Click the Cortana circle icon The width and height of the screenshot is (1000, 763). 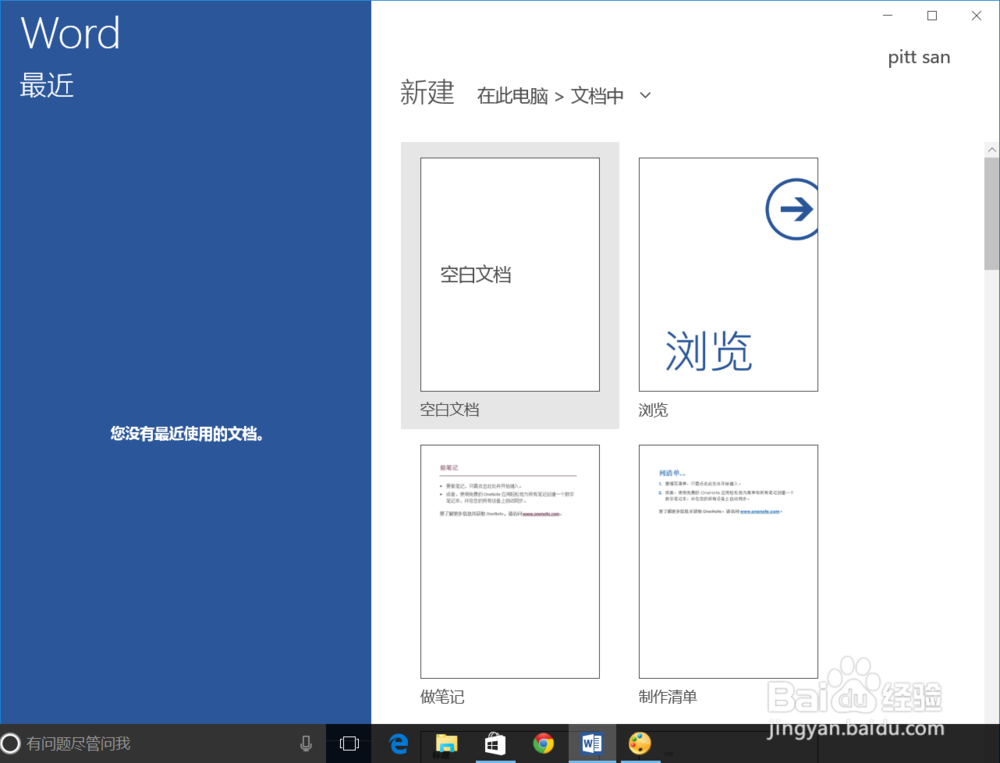pos(11,743)
